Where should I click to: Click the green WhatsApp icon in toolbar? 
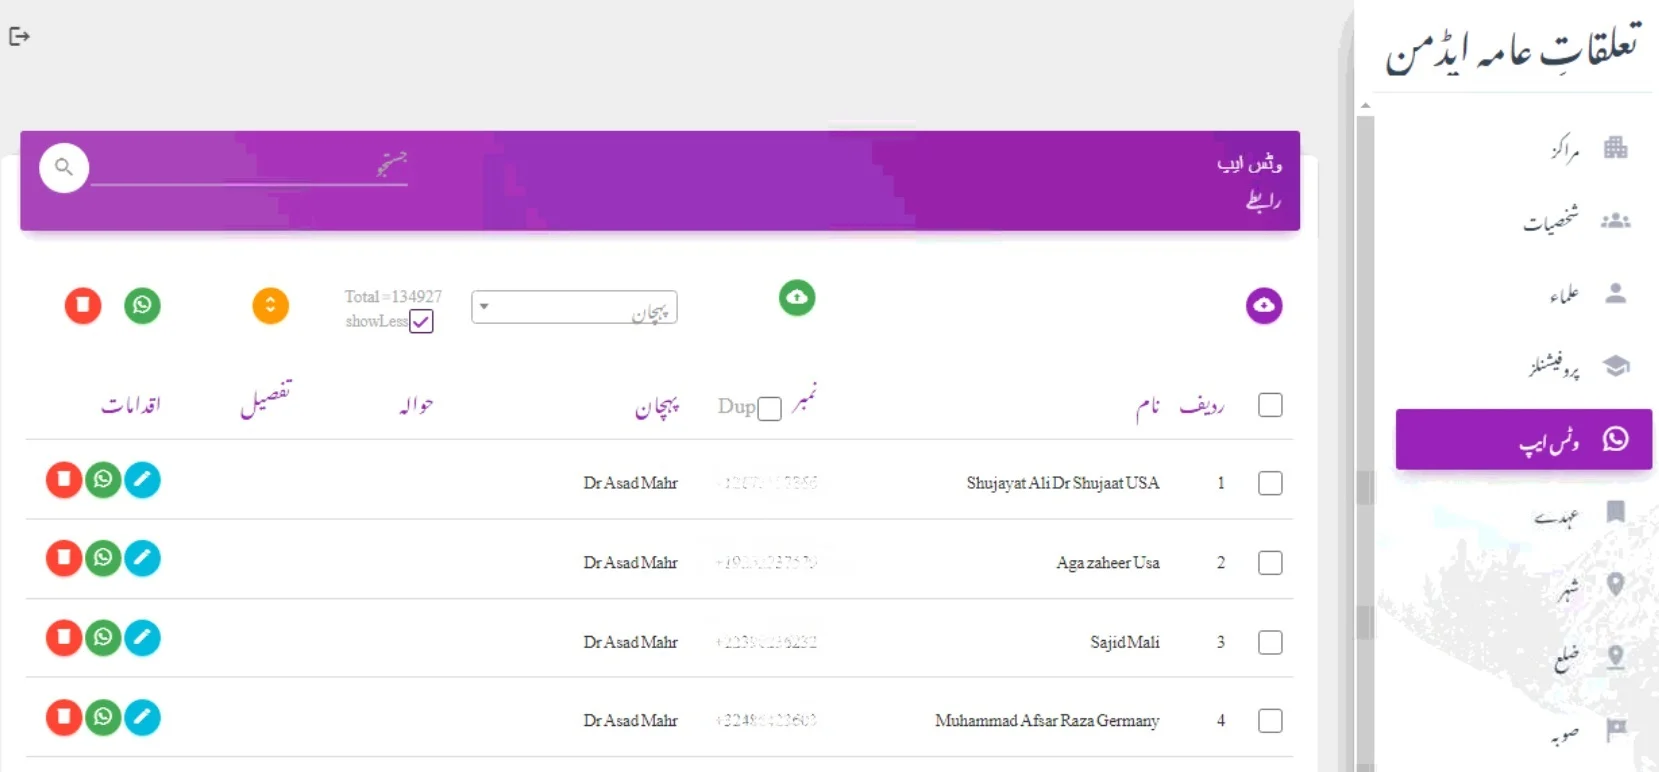(142, 305)
